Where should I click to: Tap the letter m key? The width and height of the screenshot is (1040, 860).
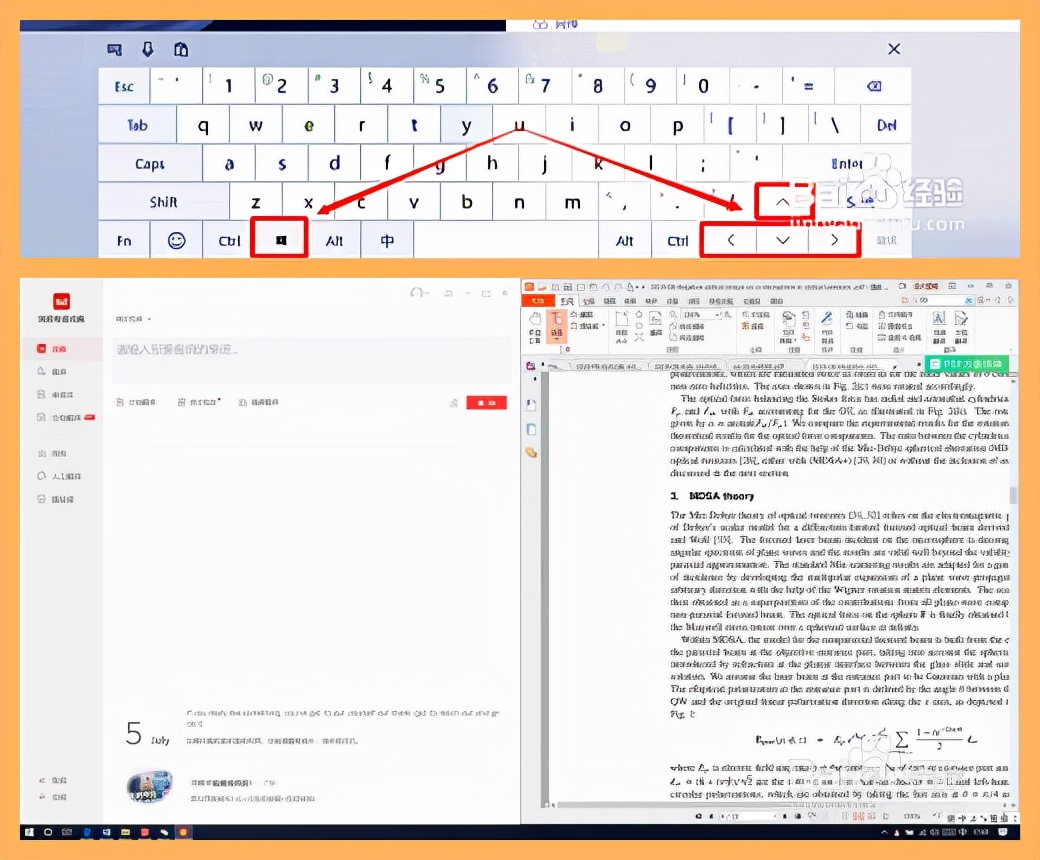pyautogui.click(x=572, y=202)
